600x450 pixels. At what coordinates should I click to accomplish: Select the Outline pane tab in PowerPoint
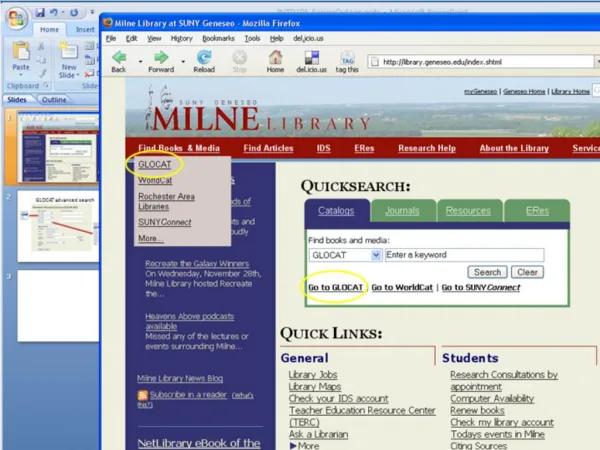[x=54, y=99]
